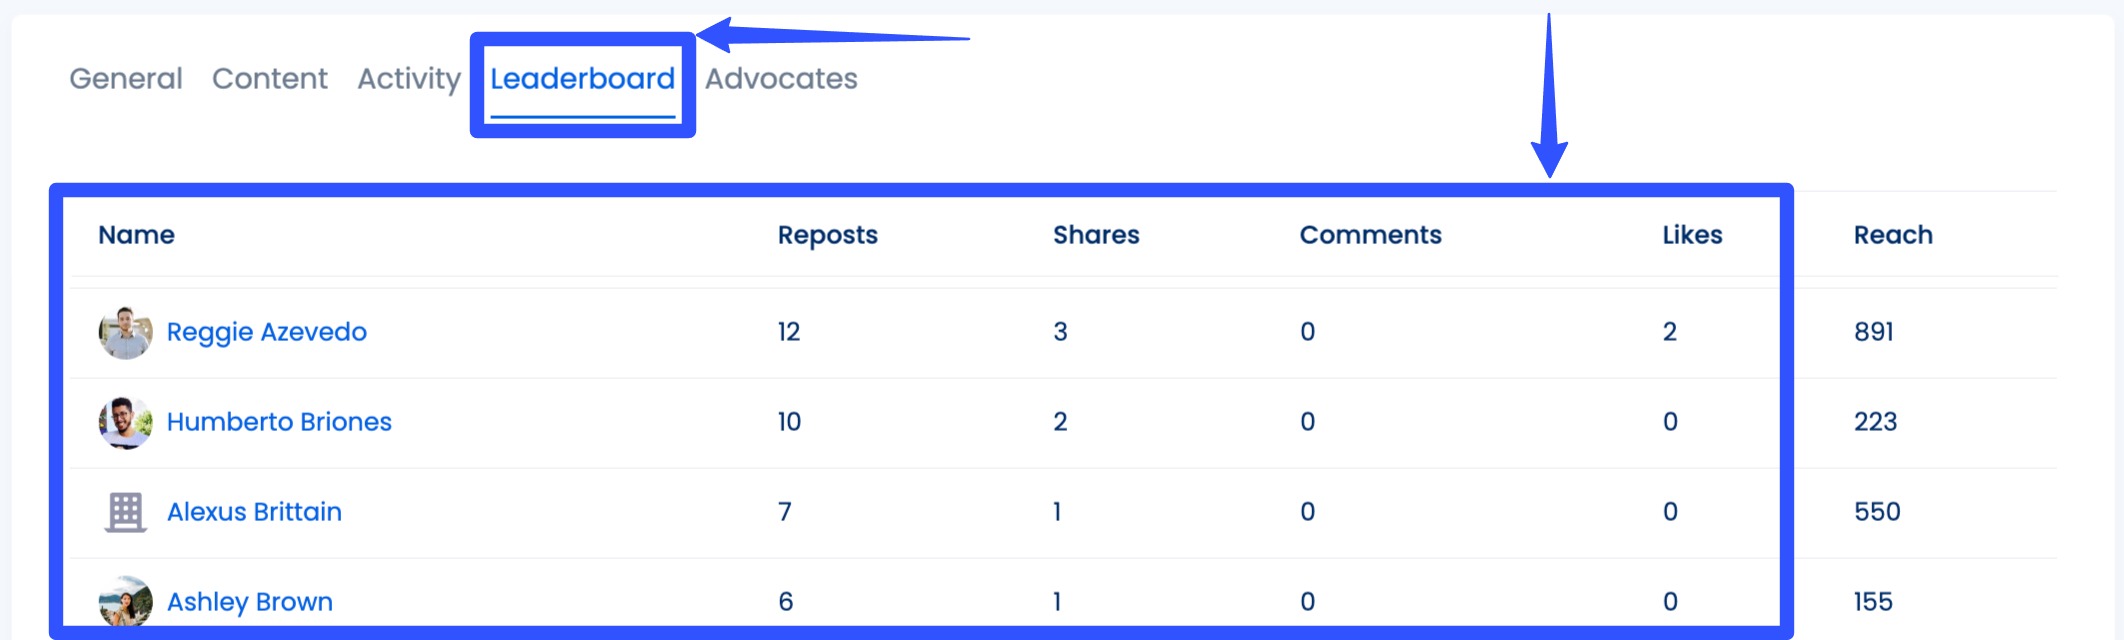2124x640 pixels.
Task: Click Humberto Briones's avatar picture
Action: tap(125, 422)
